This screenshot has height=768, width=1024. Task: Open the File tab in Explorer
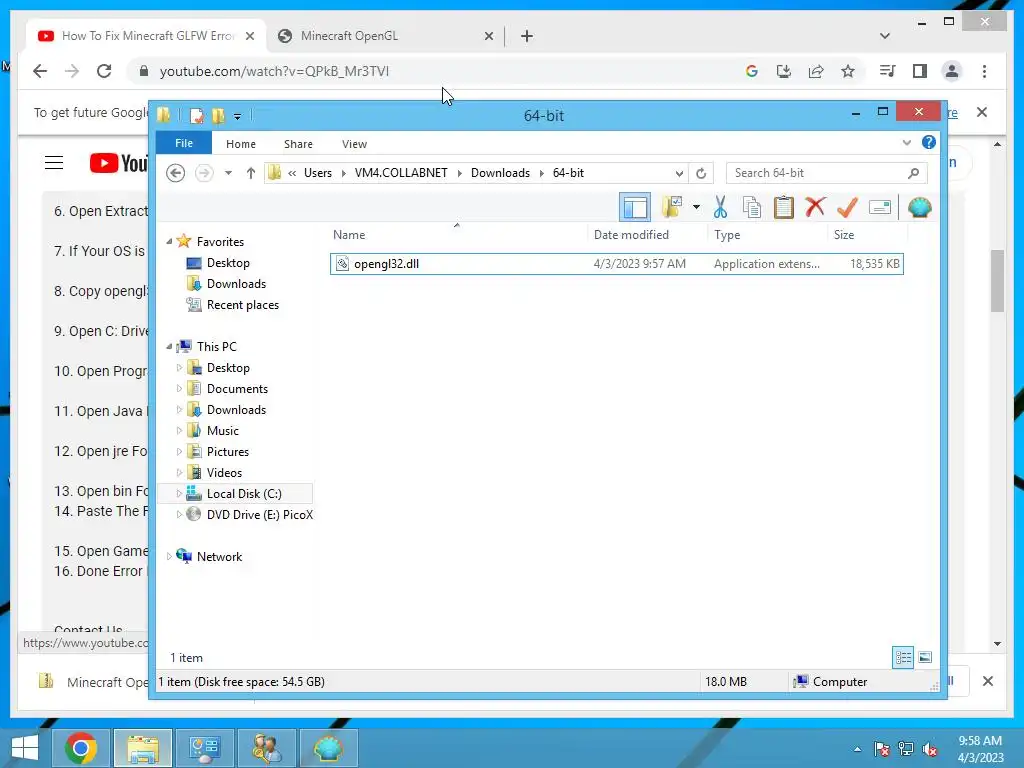[x=184, y=143]
